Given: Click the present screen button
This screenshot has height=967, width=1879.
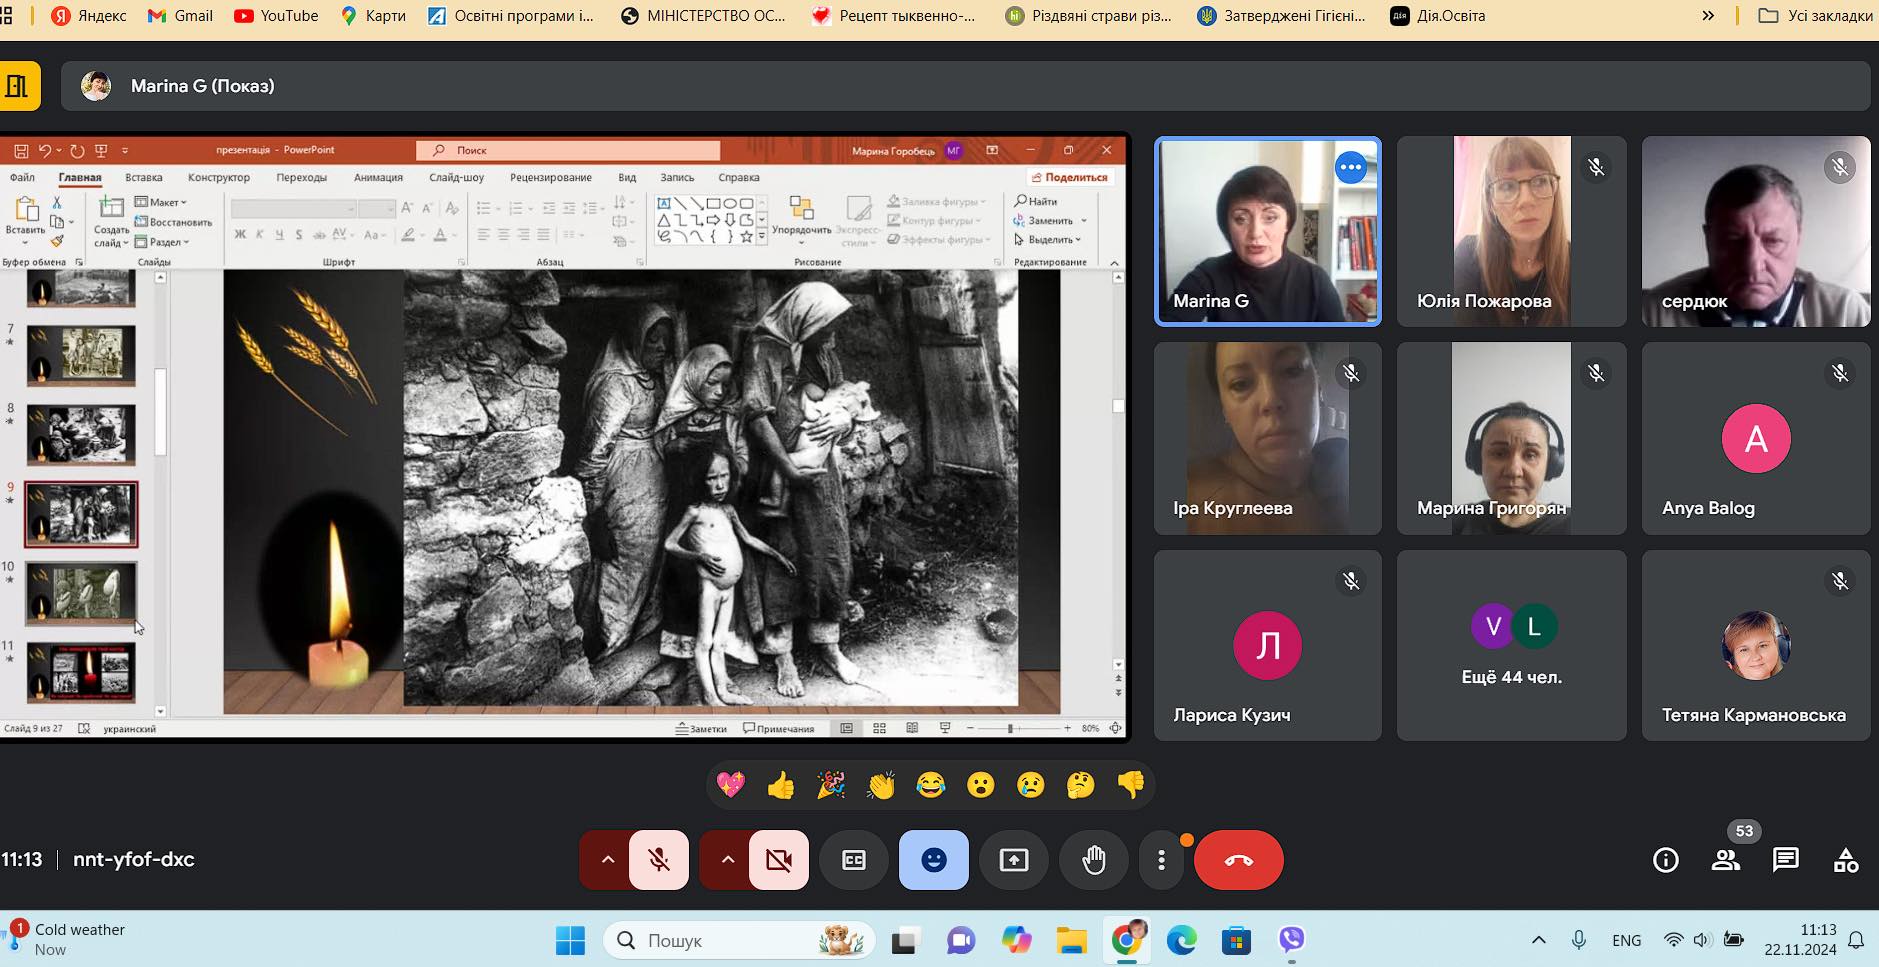Looking at the screenshot, I should (1013, 860).
